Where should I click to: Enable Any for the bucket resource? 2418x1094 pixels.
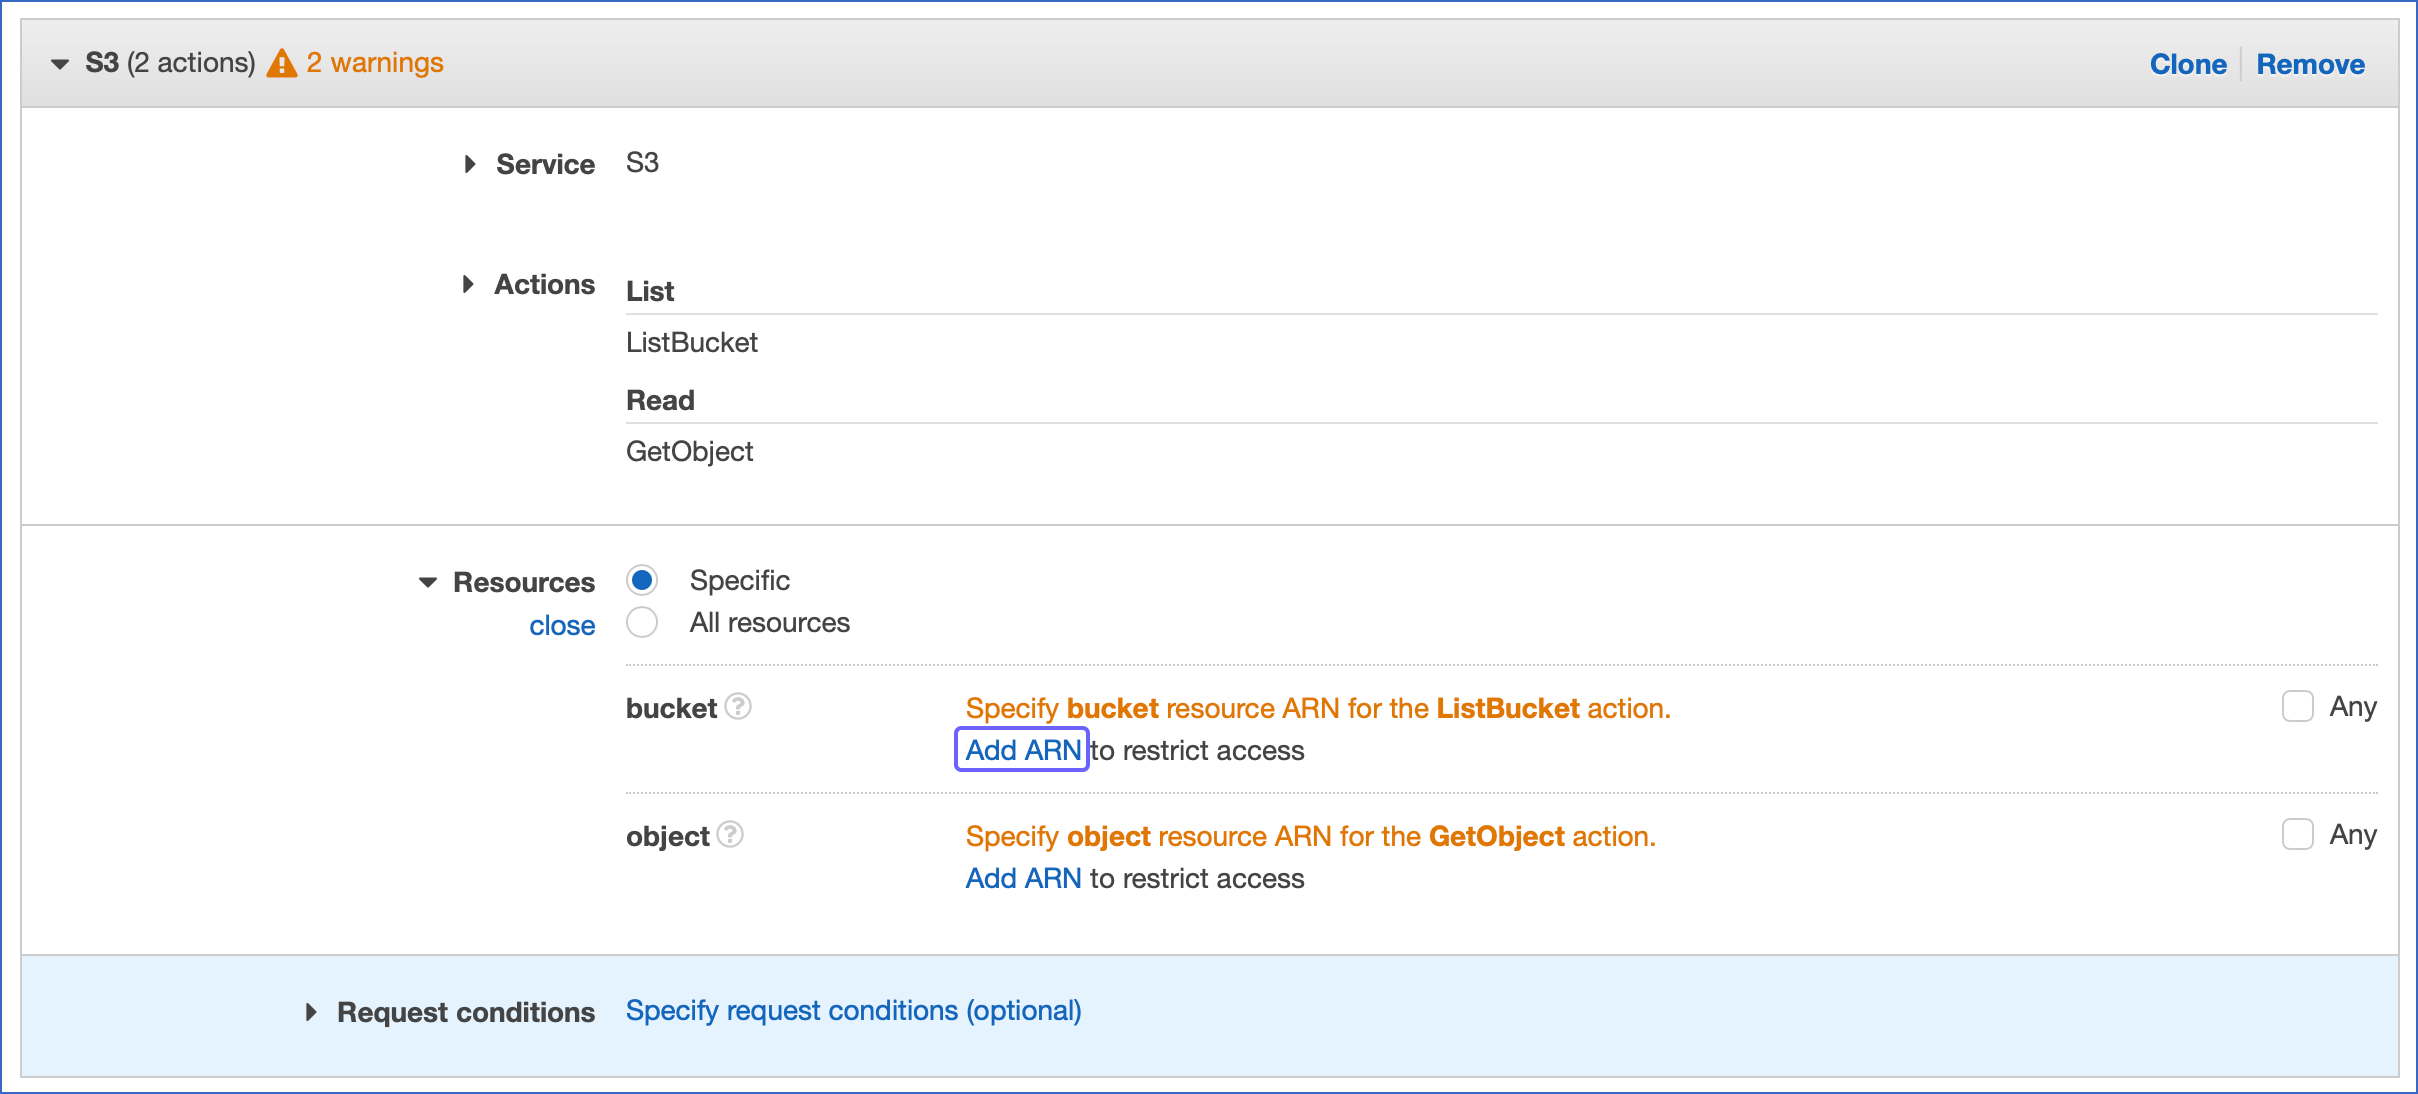(2298, 706)
